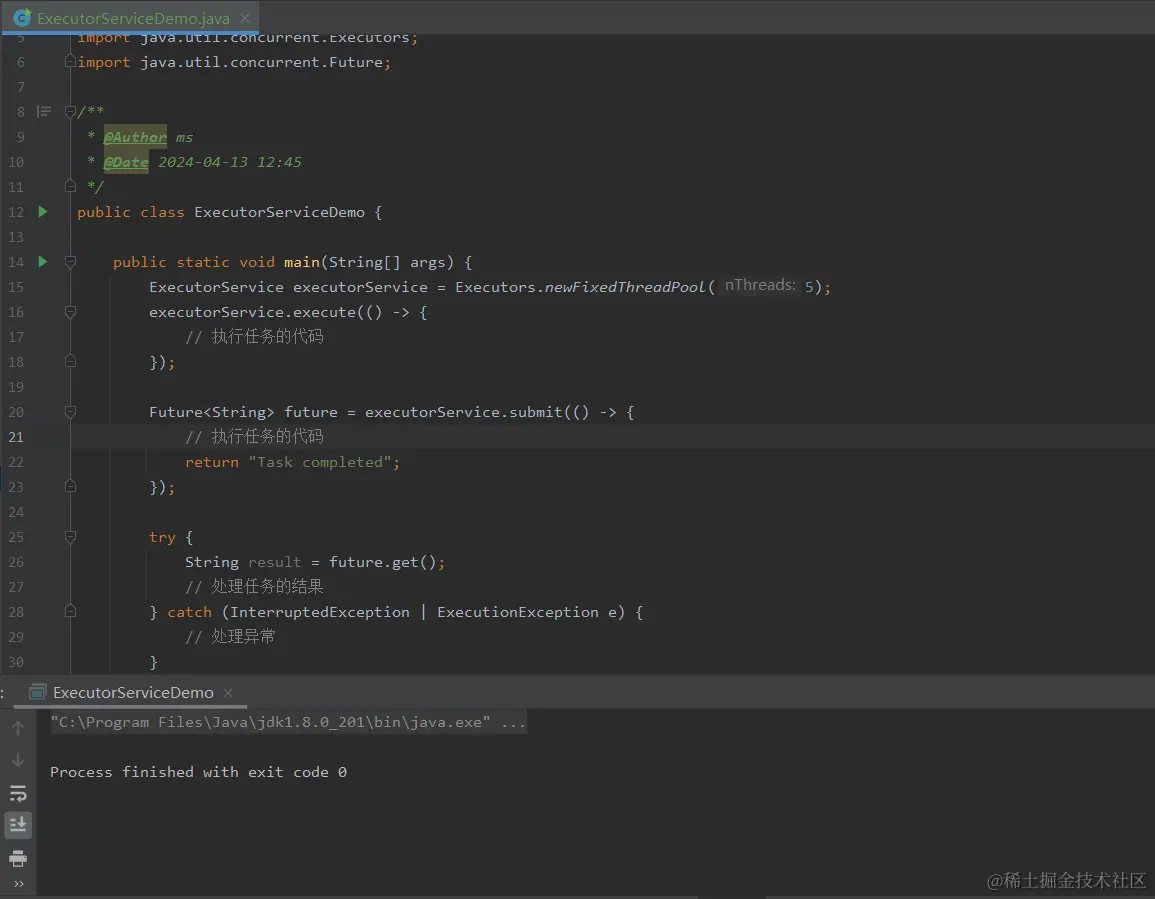Click the nThreads parameter hint
Viewport: 1155px width, 899px height.
tap(760, 285)
